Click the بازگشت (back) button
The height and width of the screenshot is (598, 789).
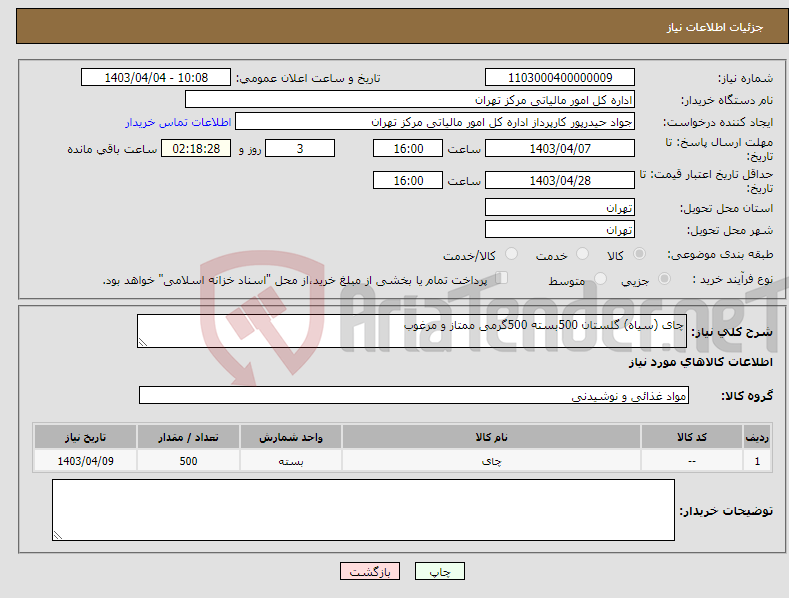coord(370,571)
